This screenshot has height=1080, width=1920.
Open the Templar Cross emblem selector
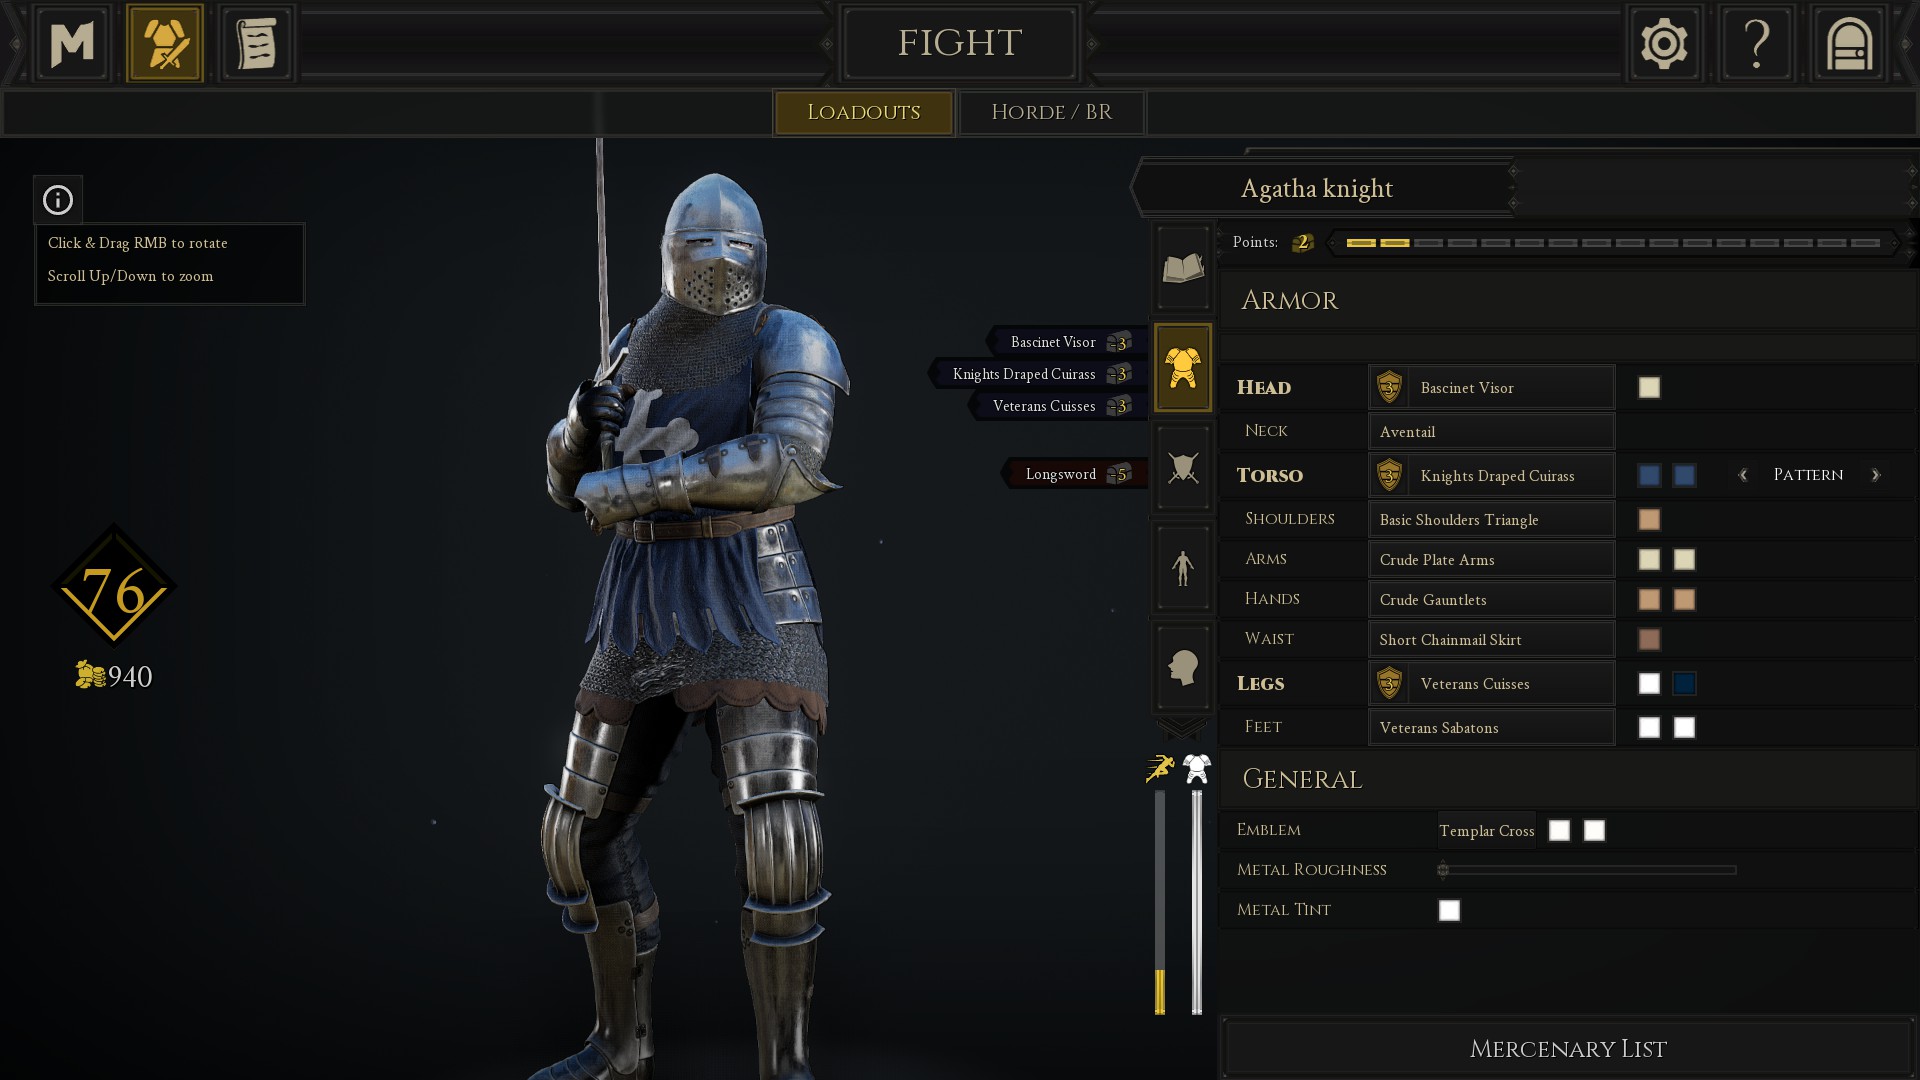1486,830
